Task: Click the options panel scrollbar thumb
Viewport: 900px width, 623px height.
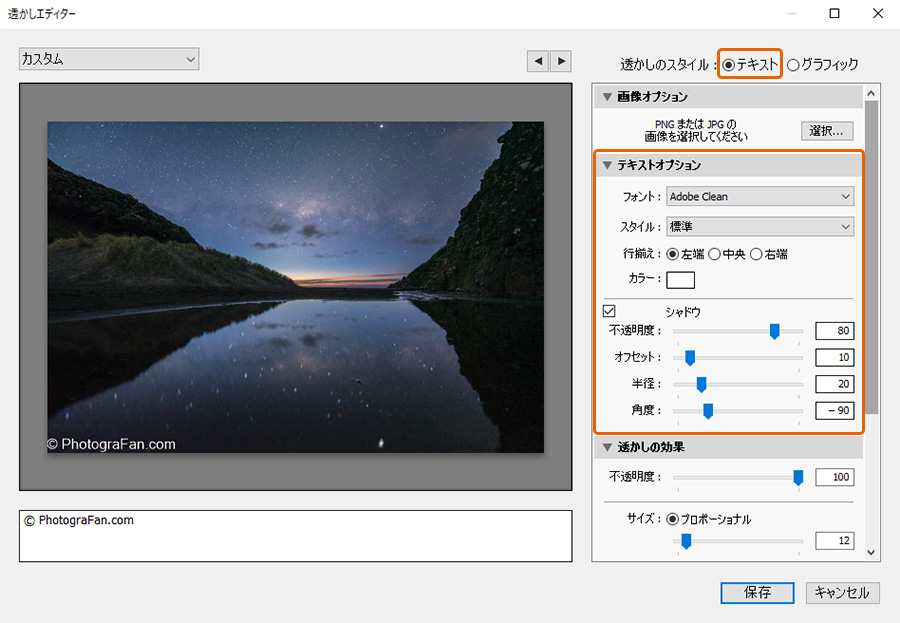Action: [x=871, y=257]
